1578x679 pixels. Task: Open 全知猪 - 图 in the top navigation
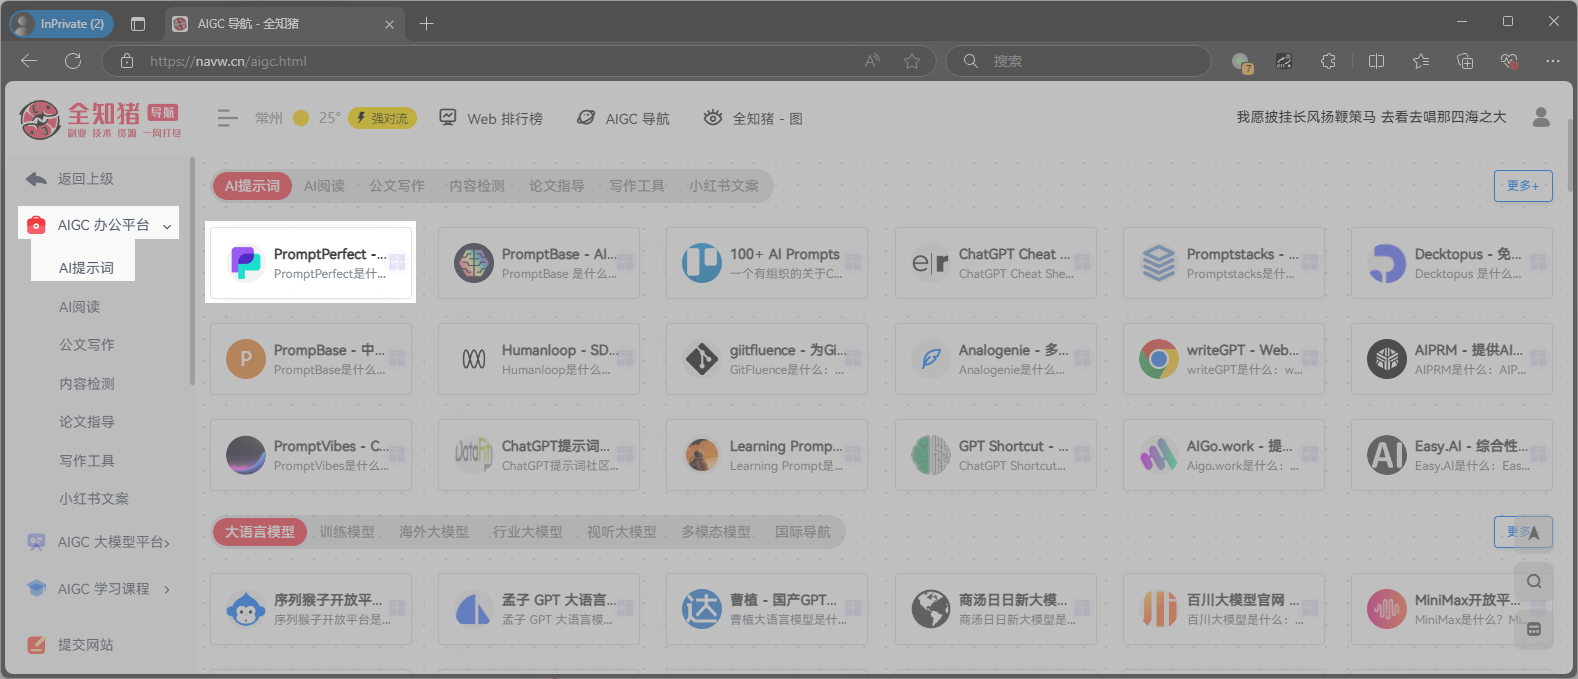pyautogui.click(x=753, y=118)
